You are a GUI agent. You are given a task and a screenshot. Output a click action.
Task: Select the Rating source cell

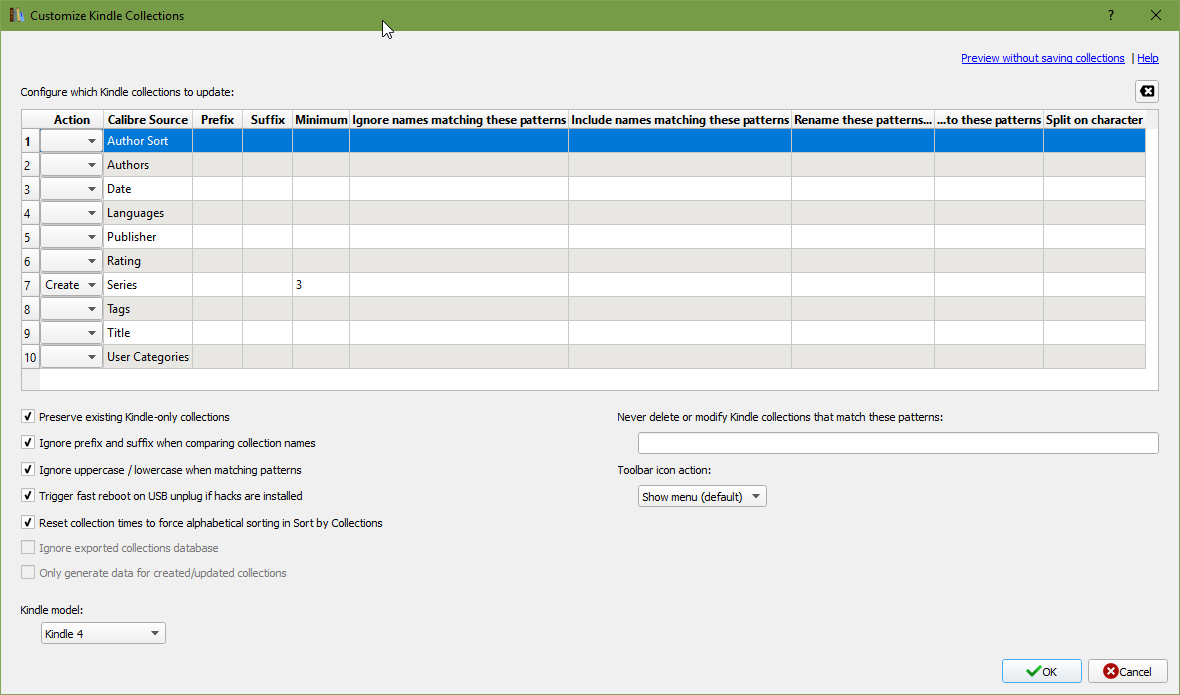(x=148, y=261)
